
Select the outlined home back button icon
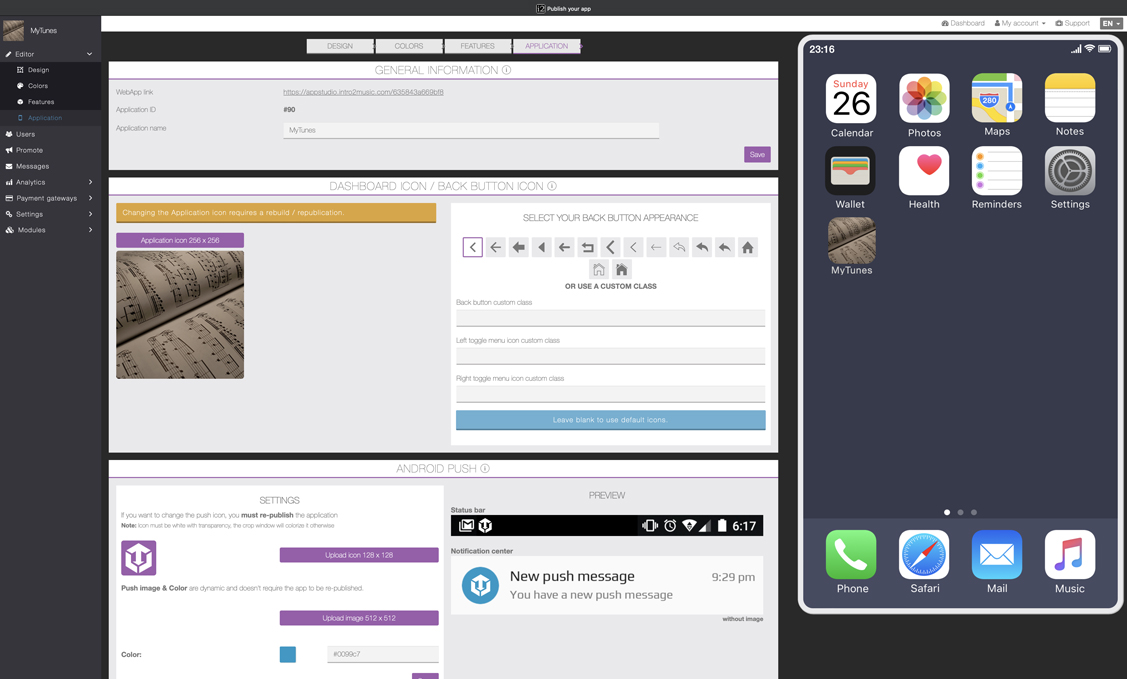(598, 269)
